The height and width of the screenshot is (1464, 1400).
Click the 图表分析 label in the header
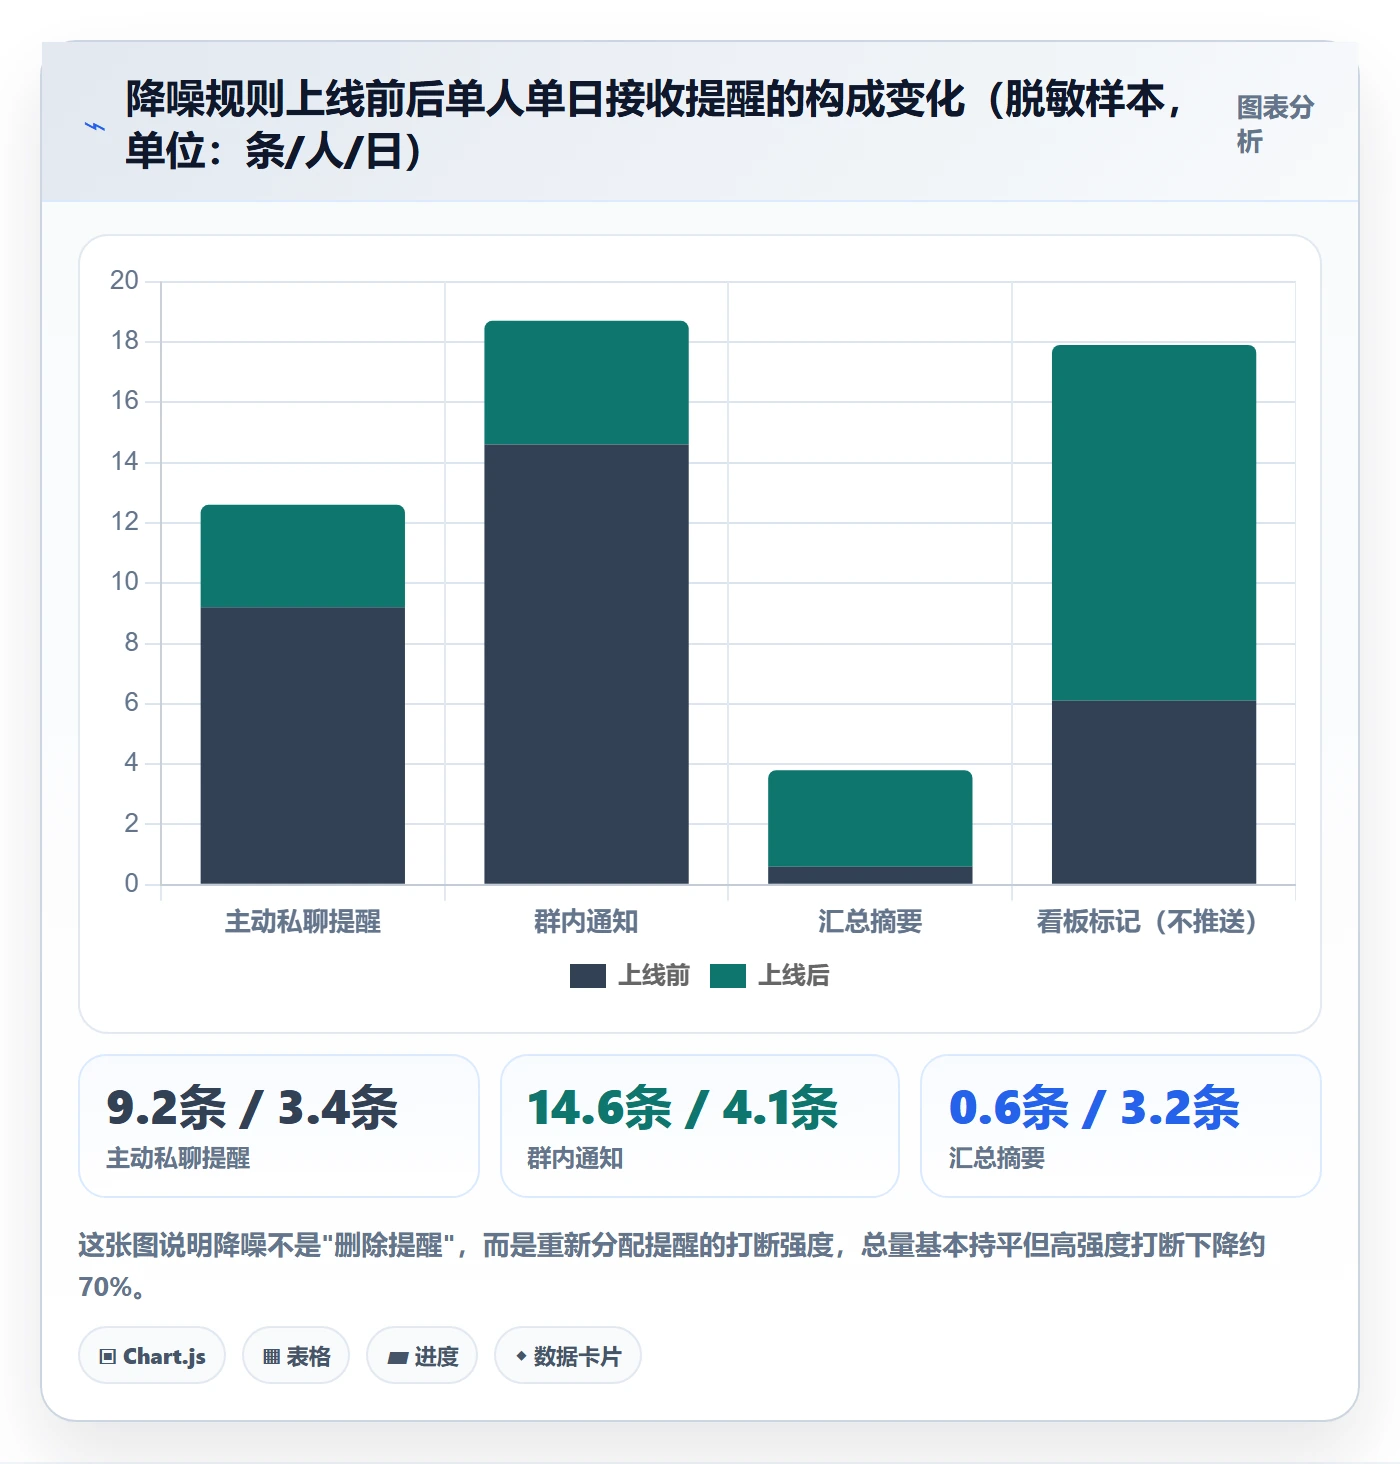pyautogui.click(x=1275, y=124)
